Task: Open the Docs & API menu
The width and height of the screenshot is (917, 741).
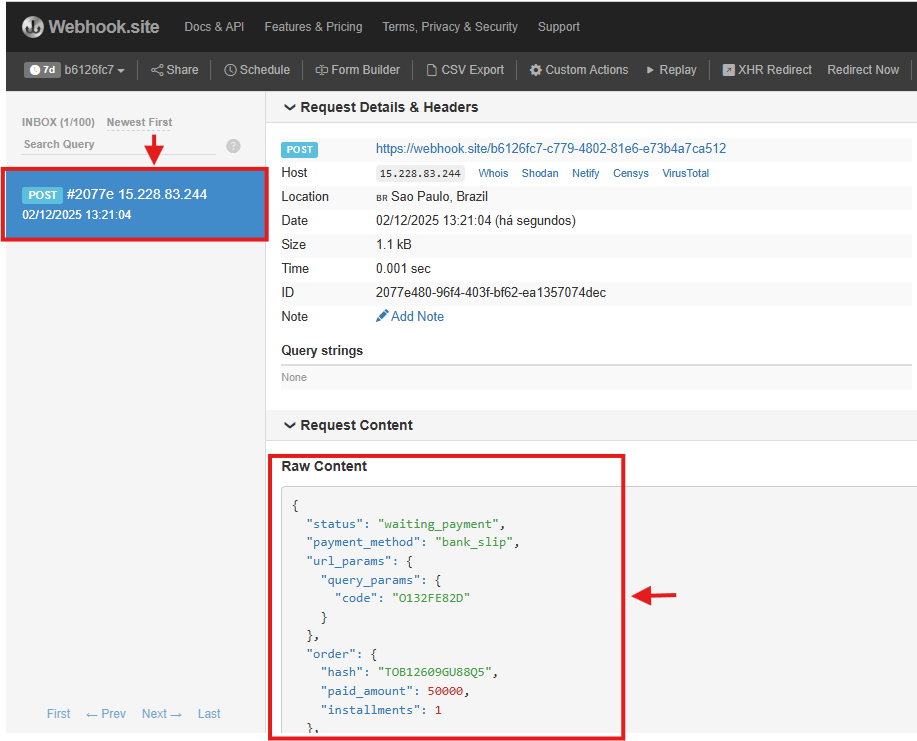Action: coord(214,27)
